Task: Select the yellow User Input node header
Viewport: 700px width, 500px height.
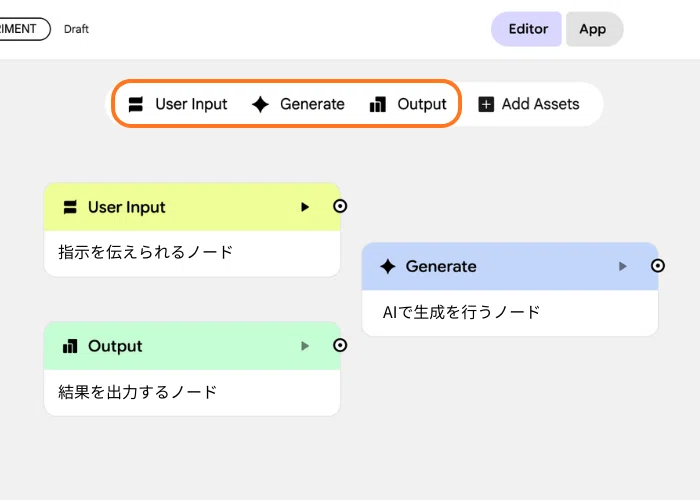Action: pyautogui.click(x=192, y=207)
